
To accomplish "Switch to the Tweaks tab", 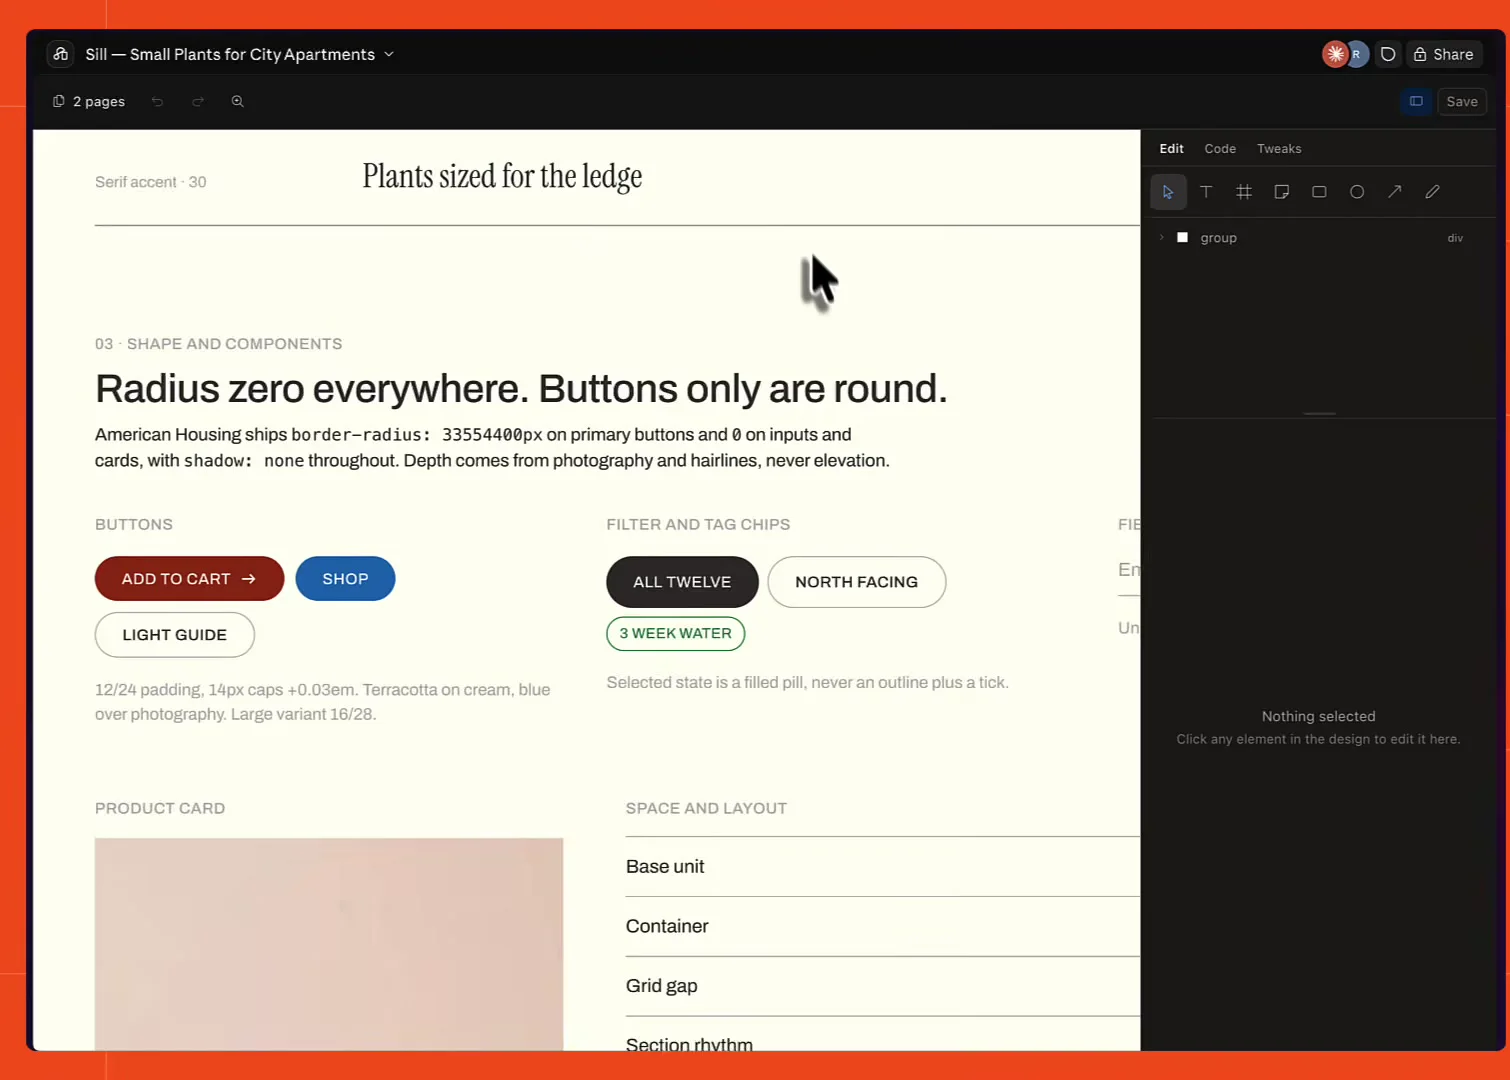I will (x=1279, y=148).
